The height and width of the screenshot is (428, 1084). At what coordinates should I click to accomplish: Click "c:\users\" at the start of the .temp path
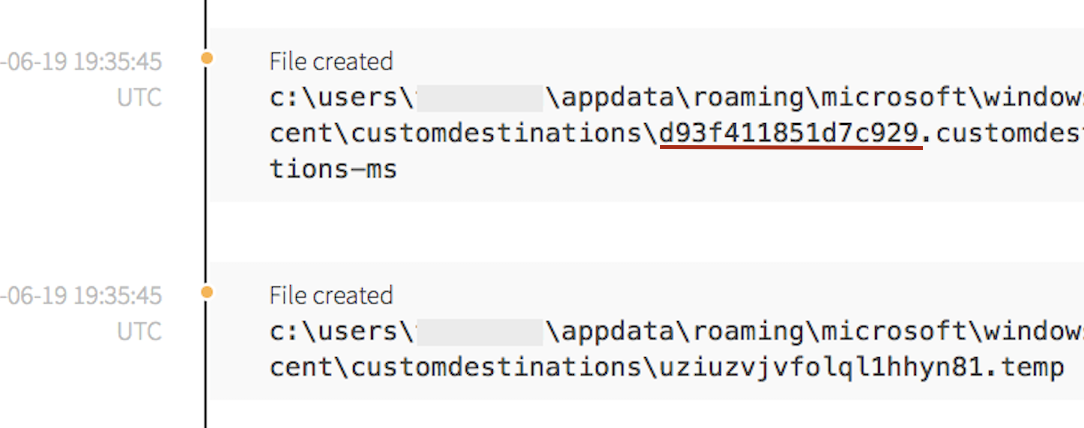340,332
